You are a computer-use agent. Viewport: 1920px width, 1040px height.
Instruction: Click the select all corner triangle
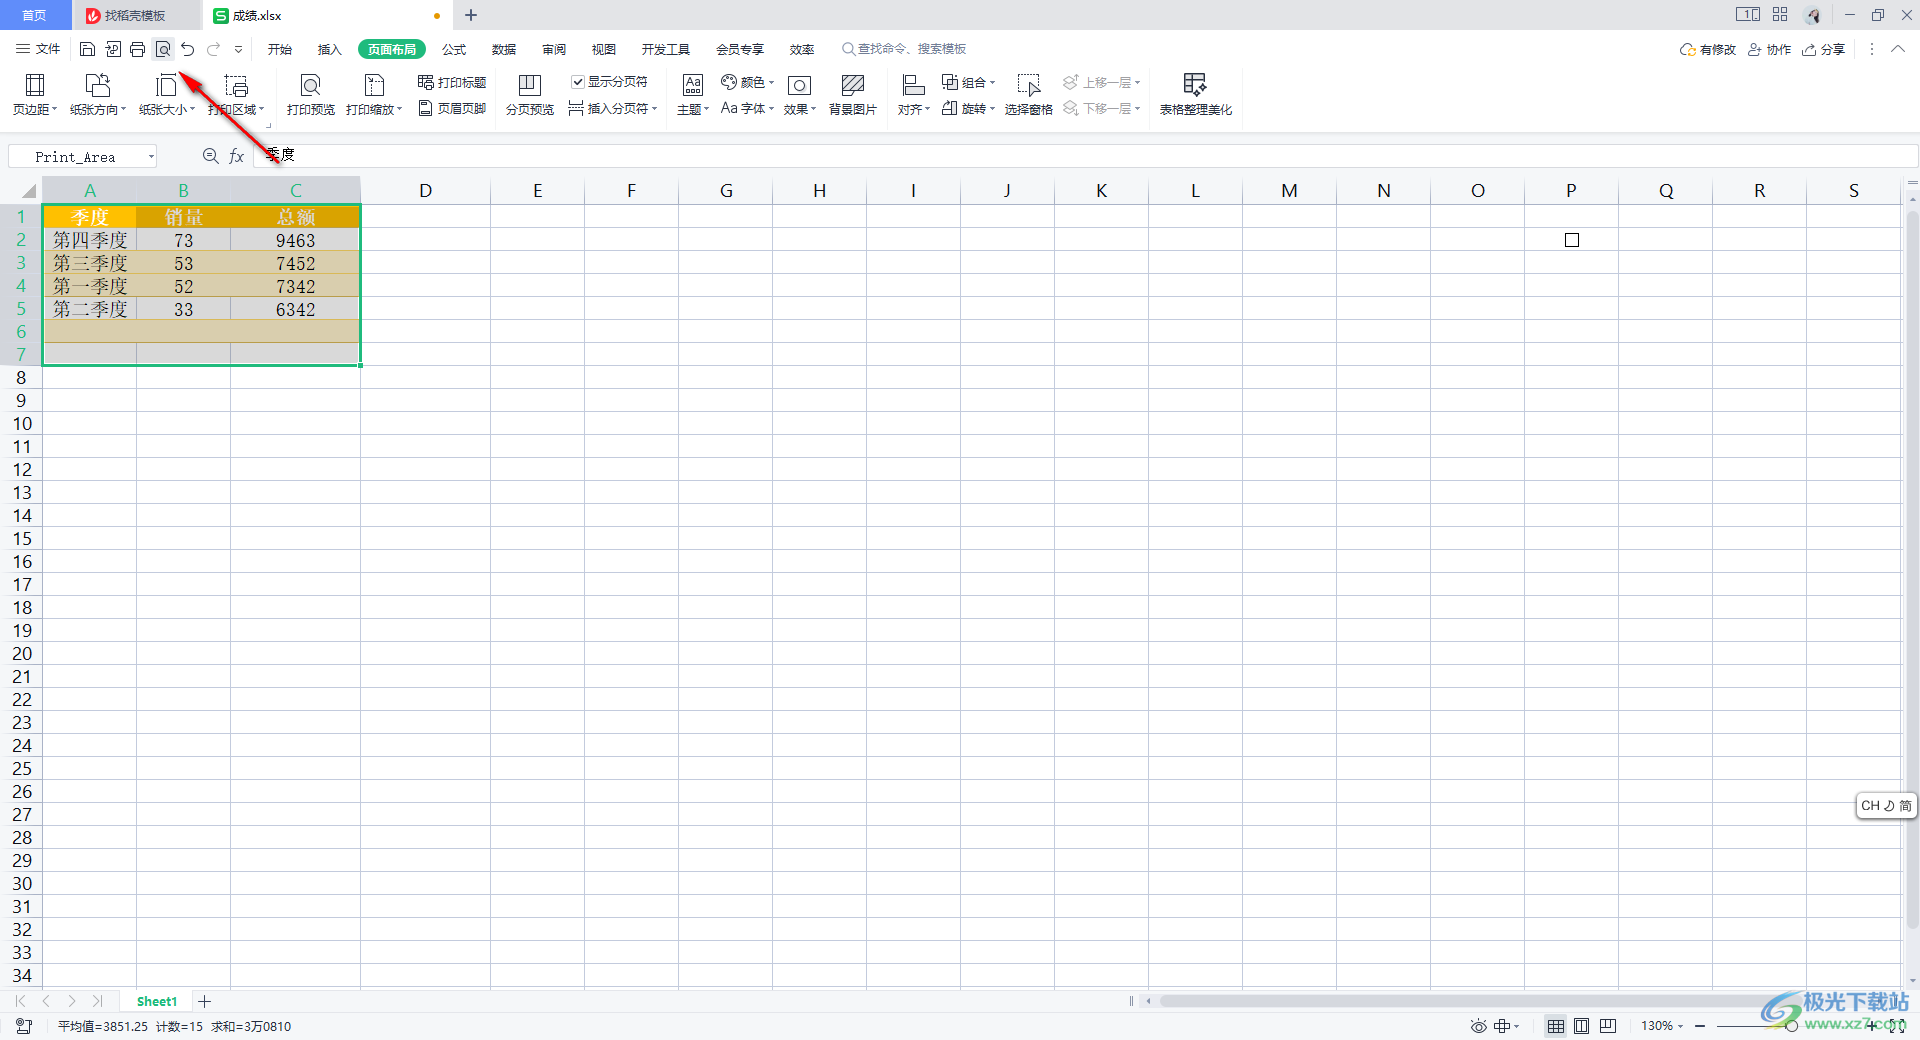click(x=29, y=190)
